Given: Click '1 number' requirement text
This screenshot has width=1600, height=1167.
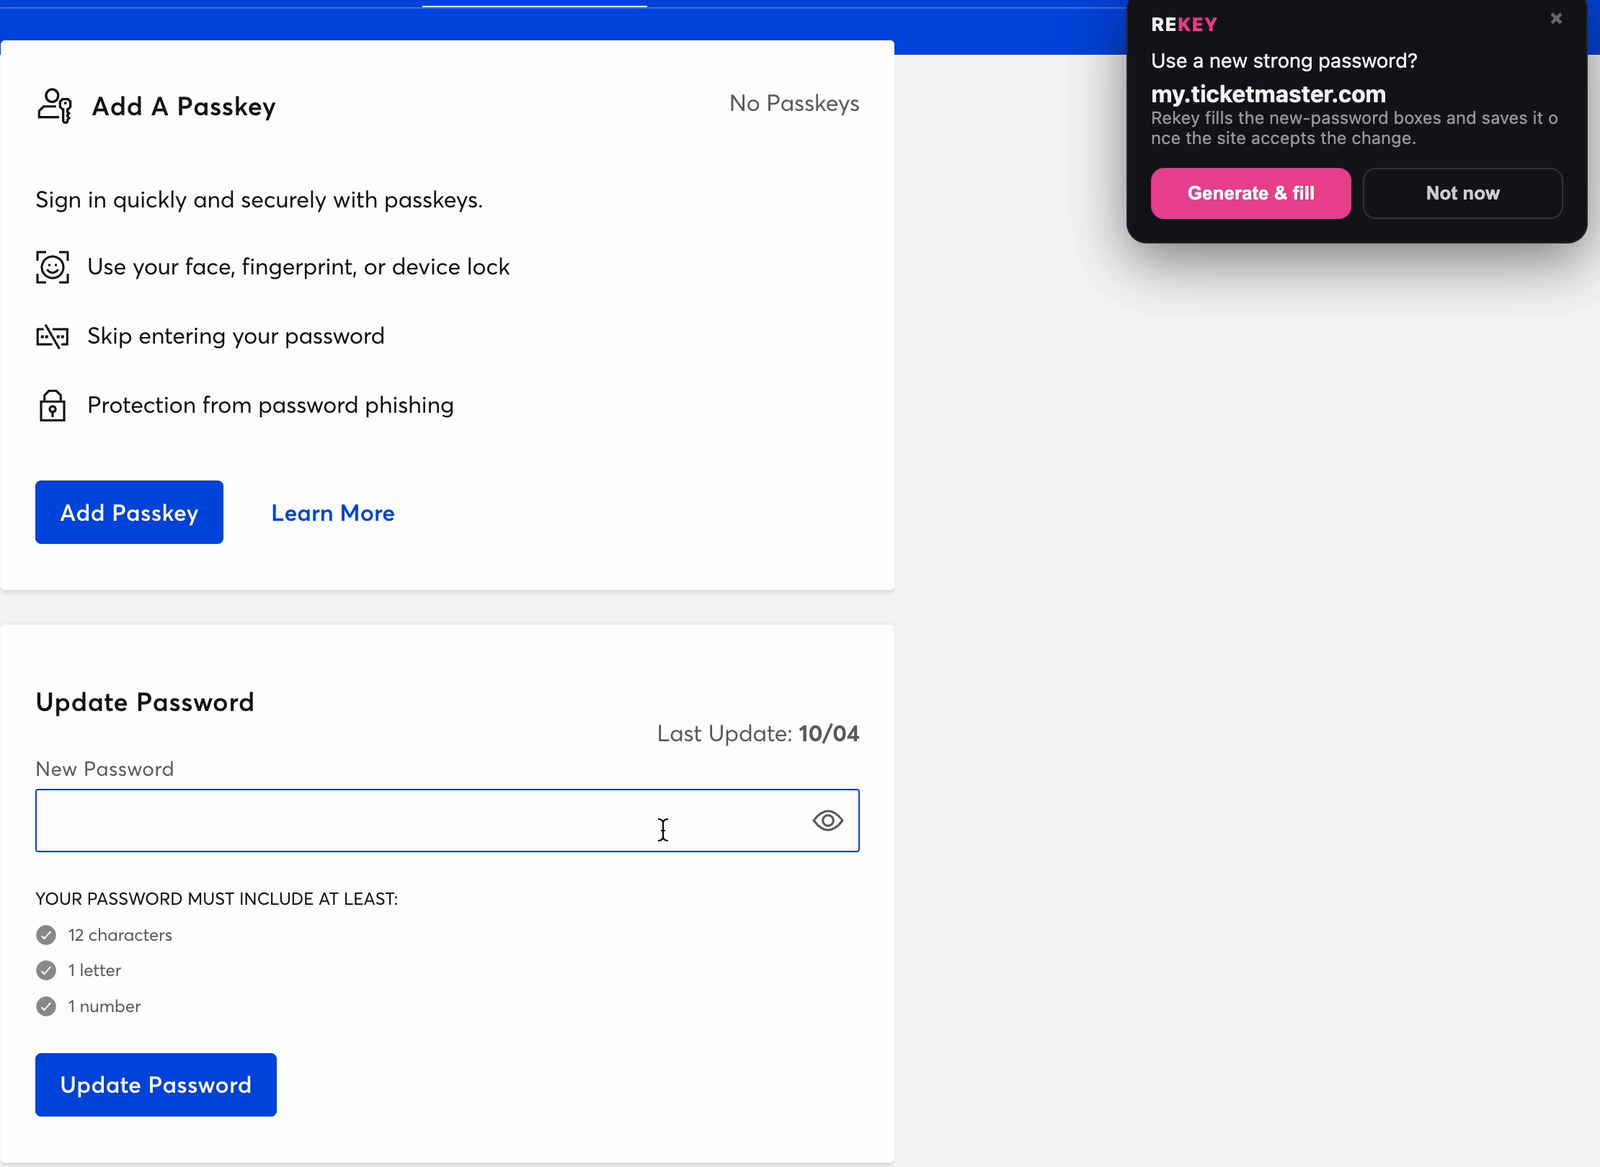Looking at the screenshot, I should 104,1006.
